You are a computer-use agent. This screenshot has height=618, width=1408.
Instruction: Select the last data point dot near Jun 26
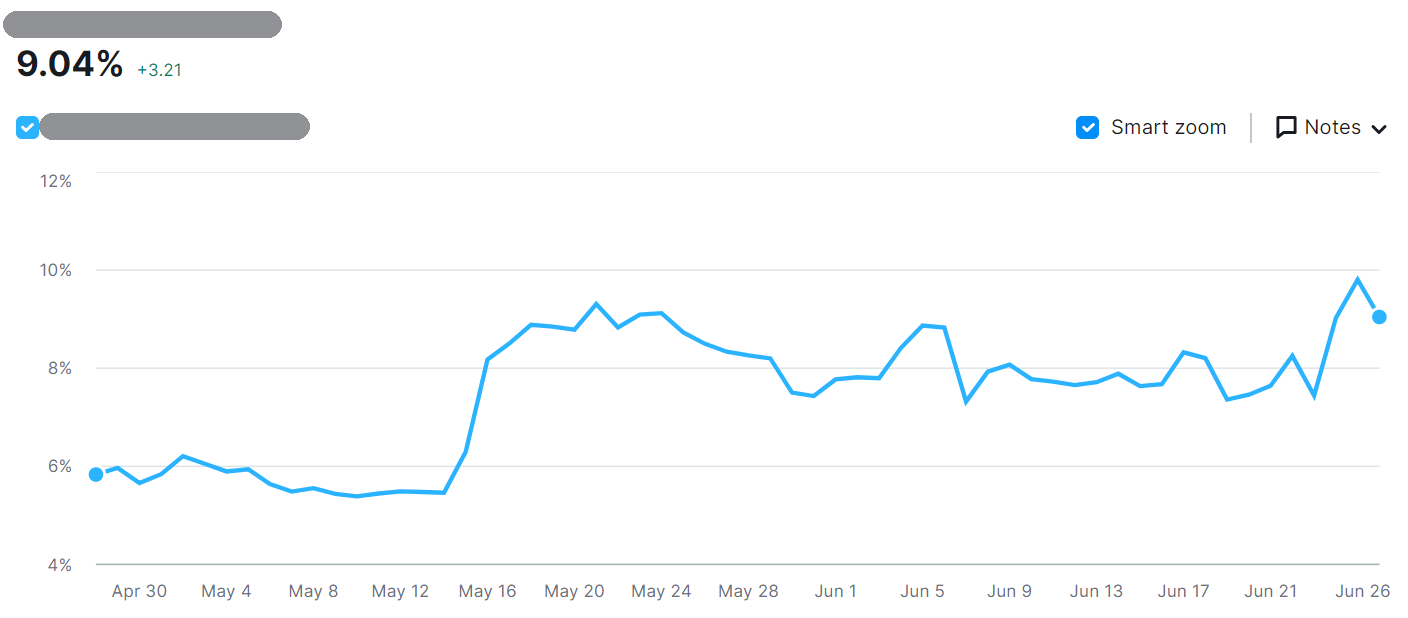(1379, 317)
